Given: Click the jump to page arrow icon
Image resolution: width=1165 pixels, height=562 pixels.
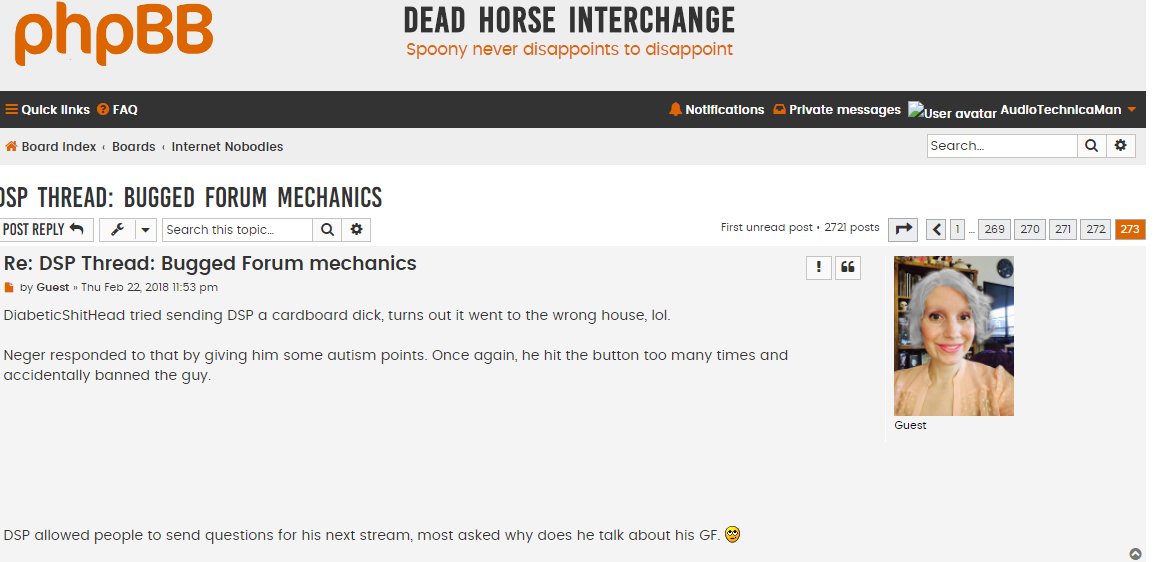Looking at the screenshot, I should pos(903,230).
